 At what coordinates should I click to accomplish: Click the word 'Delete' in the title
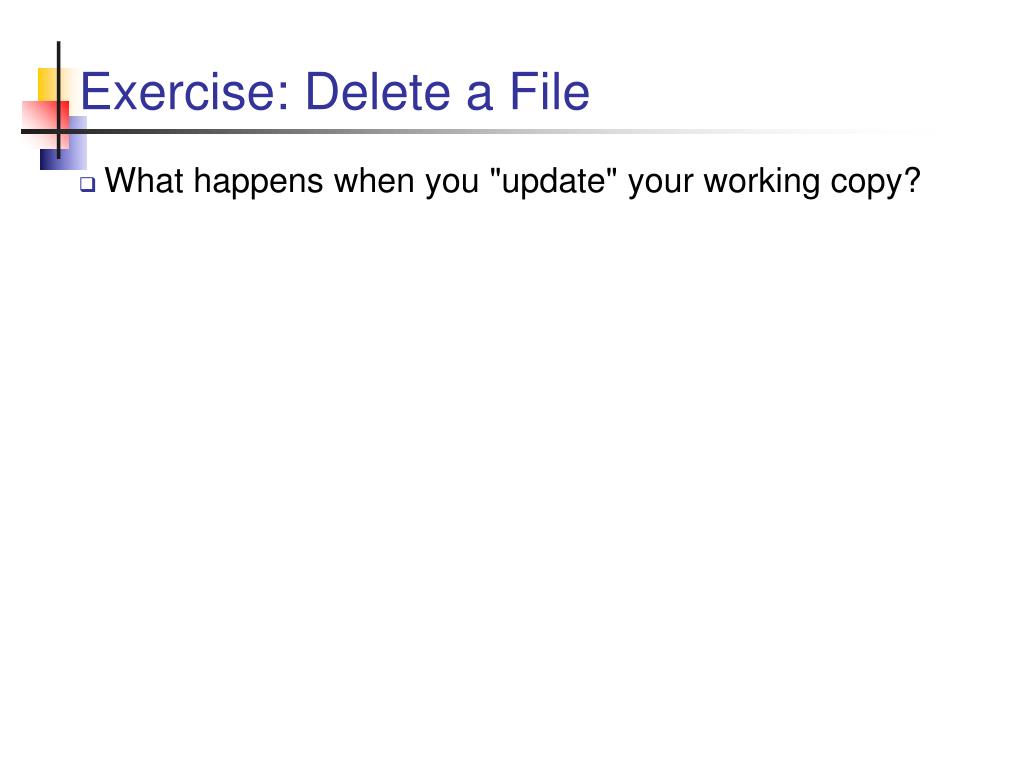point(377,91)
